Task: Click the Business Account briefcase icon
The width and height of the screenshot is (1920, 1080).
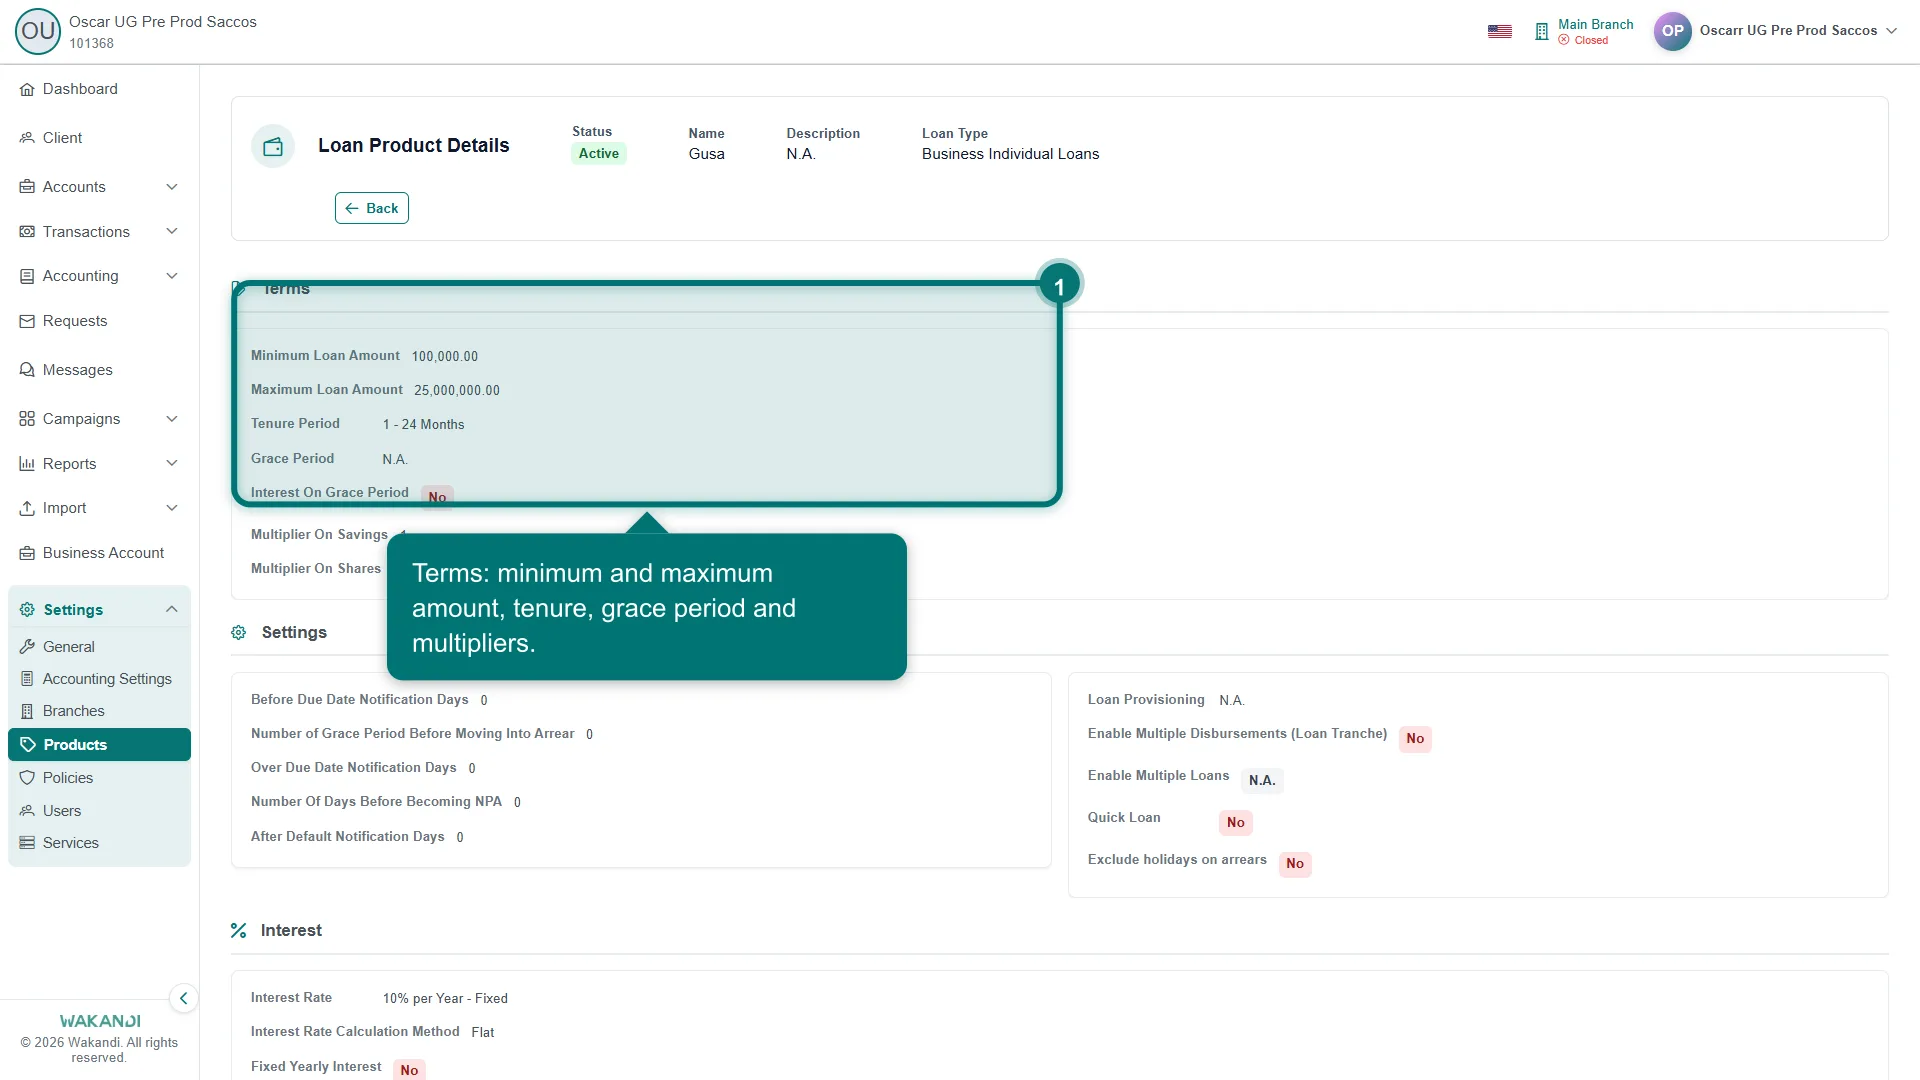Action: pos(27,553)
